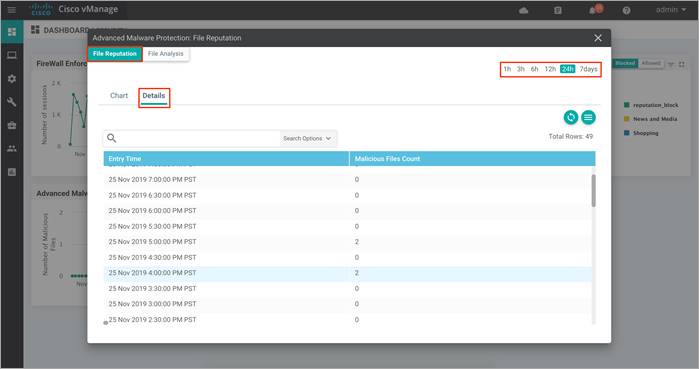699x369 pixels.
Task: Select row 25 Nov 2019 2:30:00 PM PST
Action: [348, 320]
